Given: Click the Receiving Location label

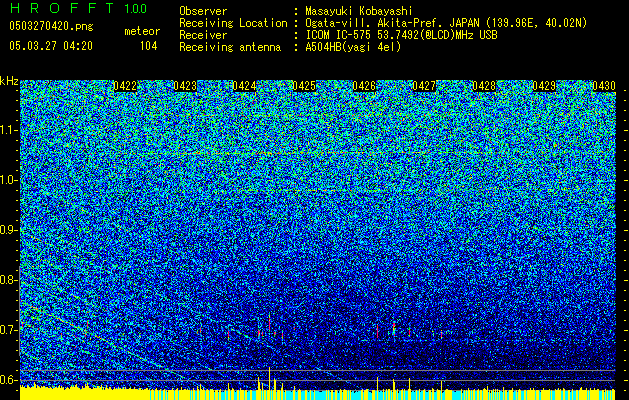Looking at the screenshot, I should point(233,23).
